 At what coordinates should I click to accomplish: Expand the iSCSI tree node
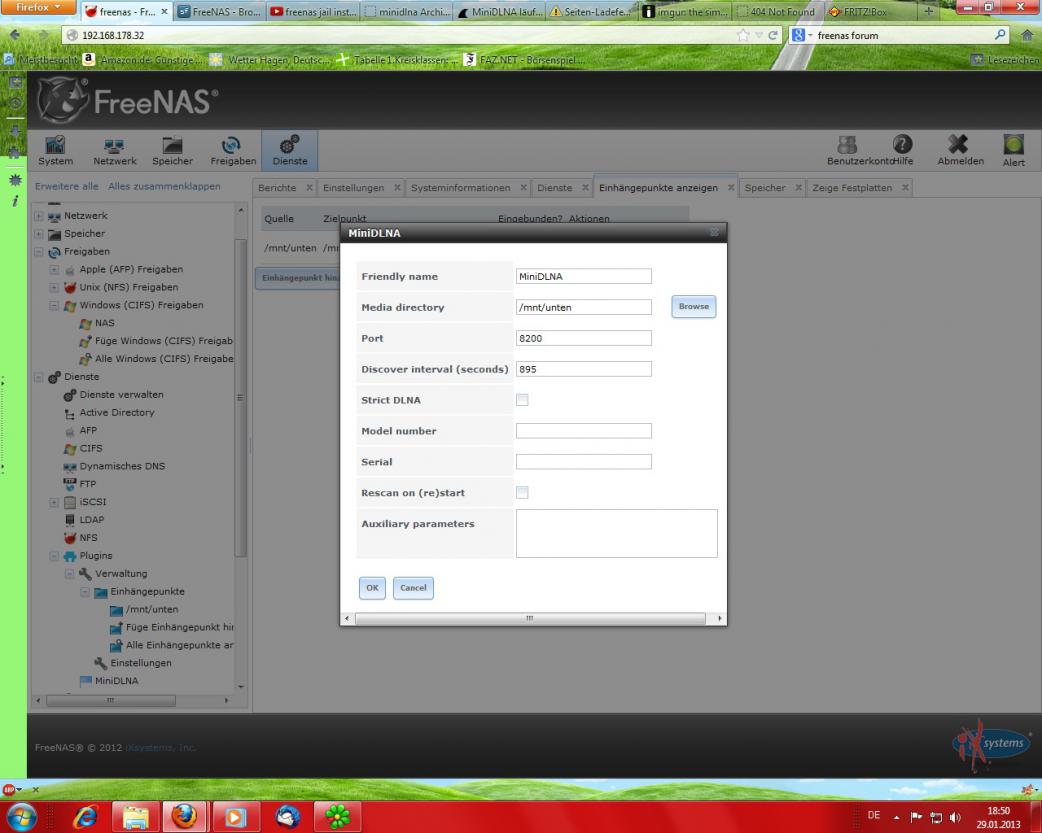pos(54,503)
